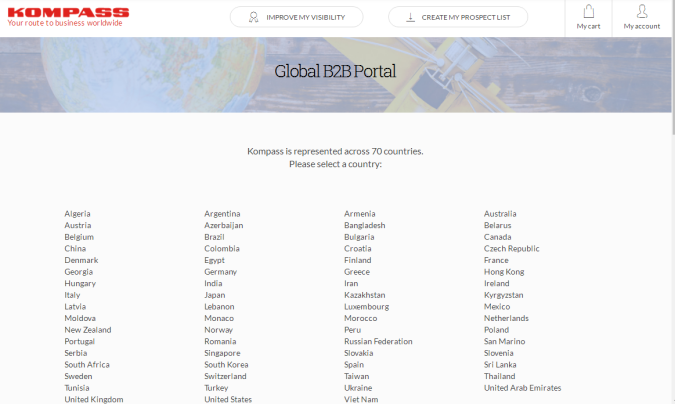This screenshot has height=404, width=675.
Task: Open the My account user icon
Action: click(x=642, y=13)
